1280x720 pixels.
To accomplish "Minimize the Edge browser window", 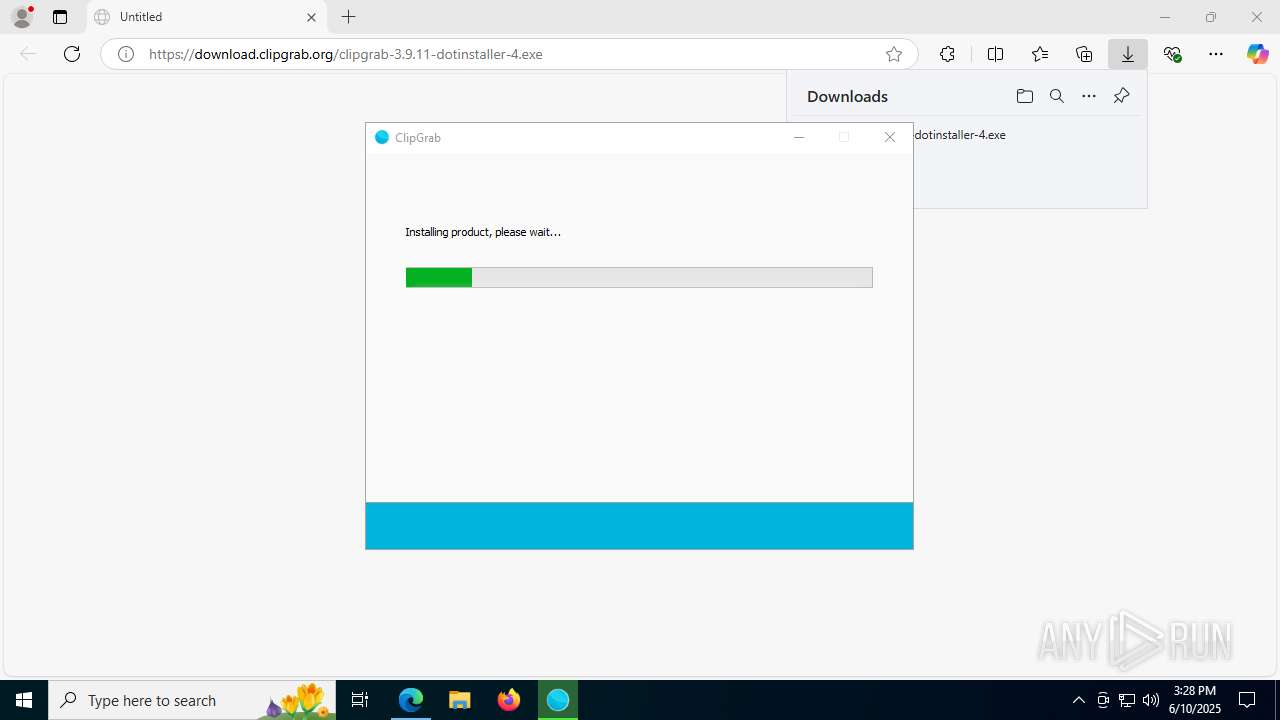I will (1165, 17).
